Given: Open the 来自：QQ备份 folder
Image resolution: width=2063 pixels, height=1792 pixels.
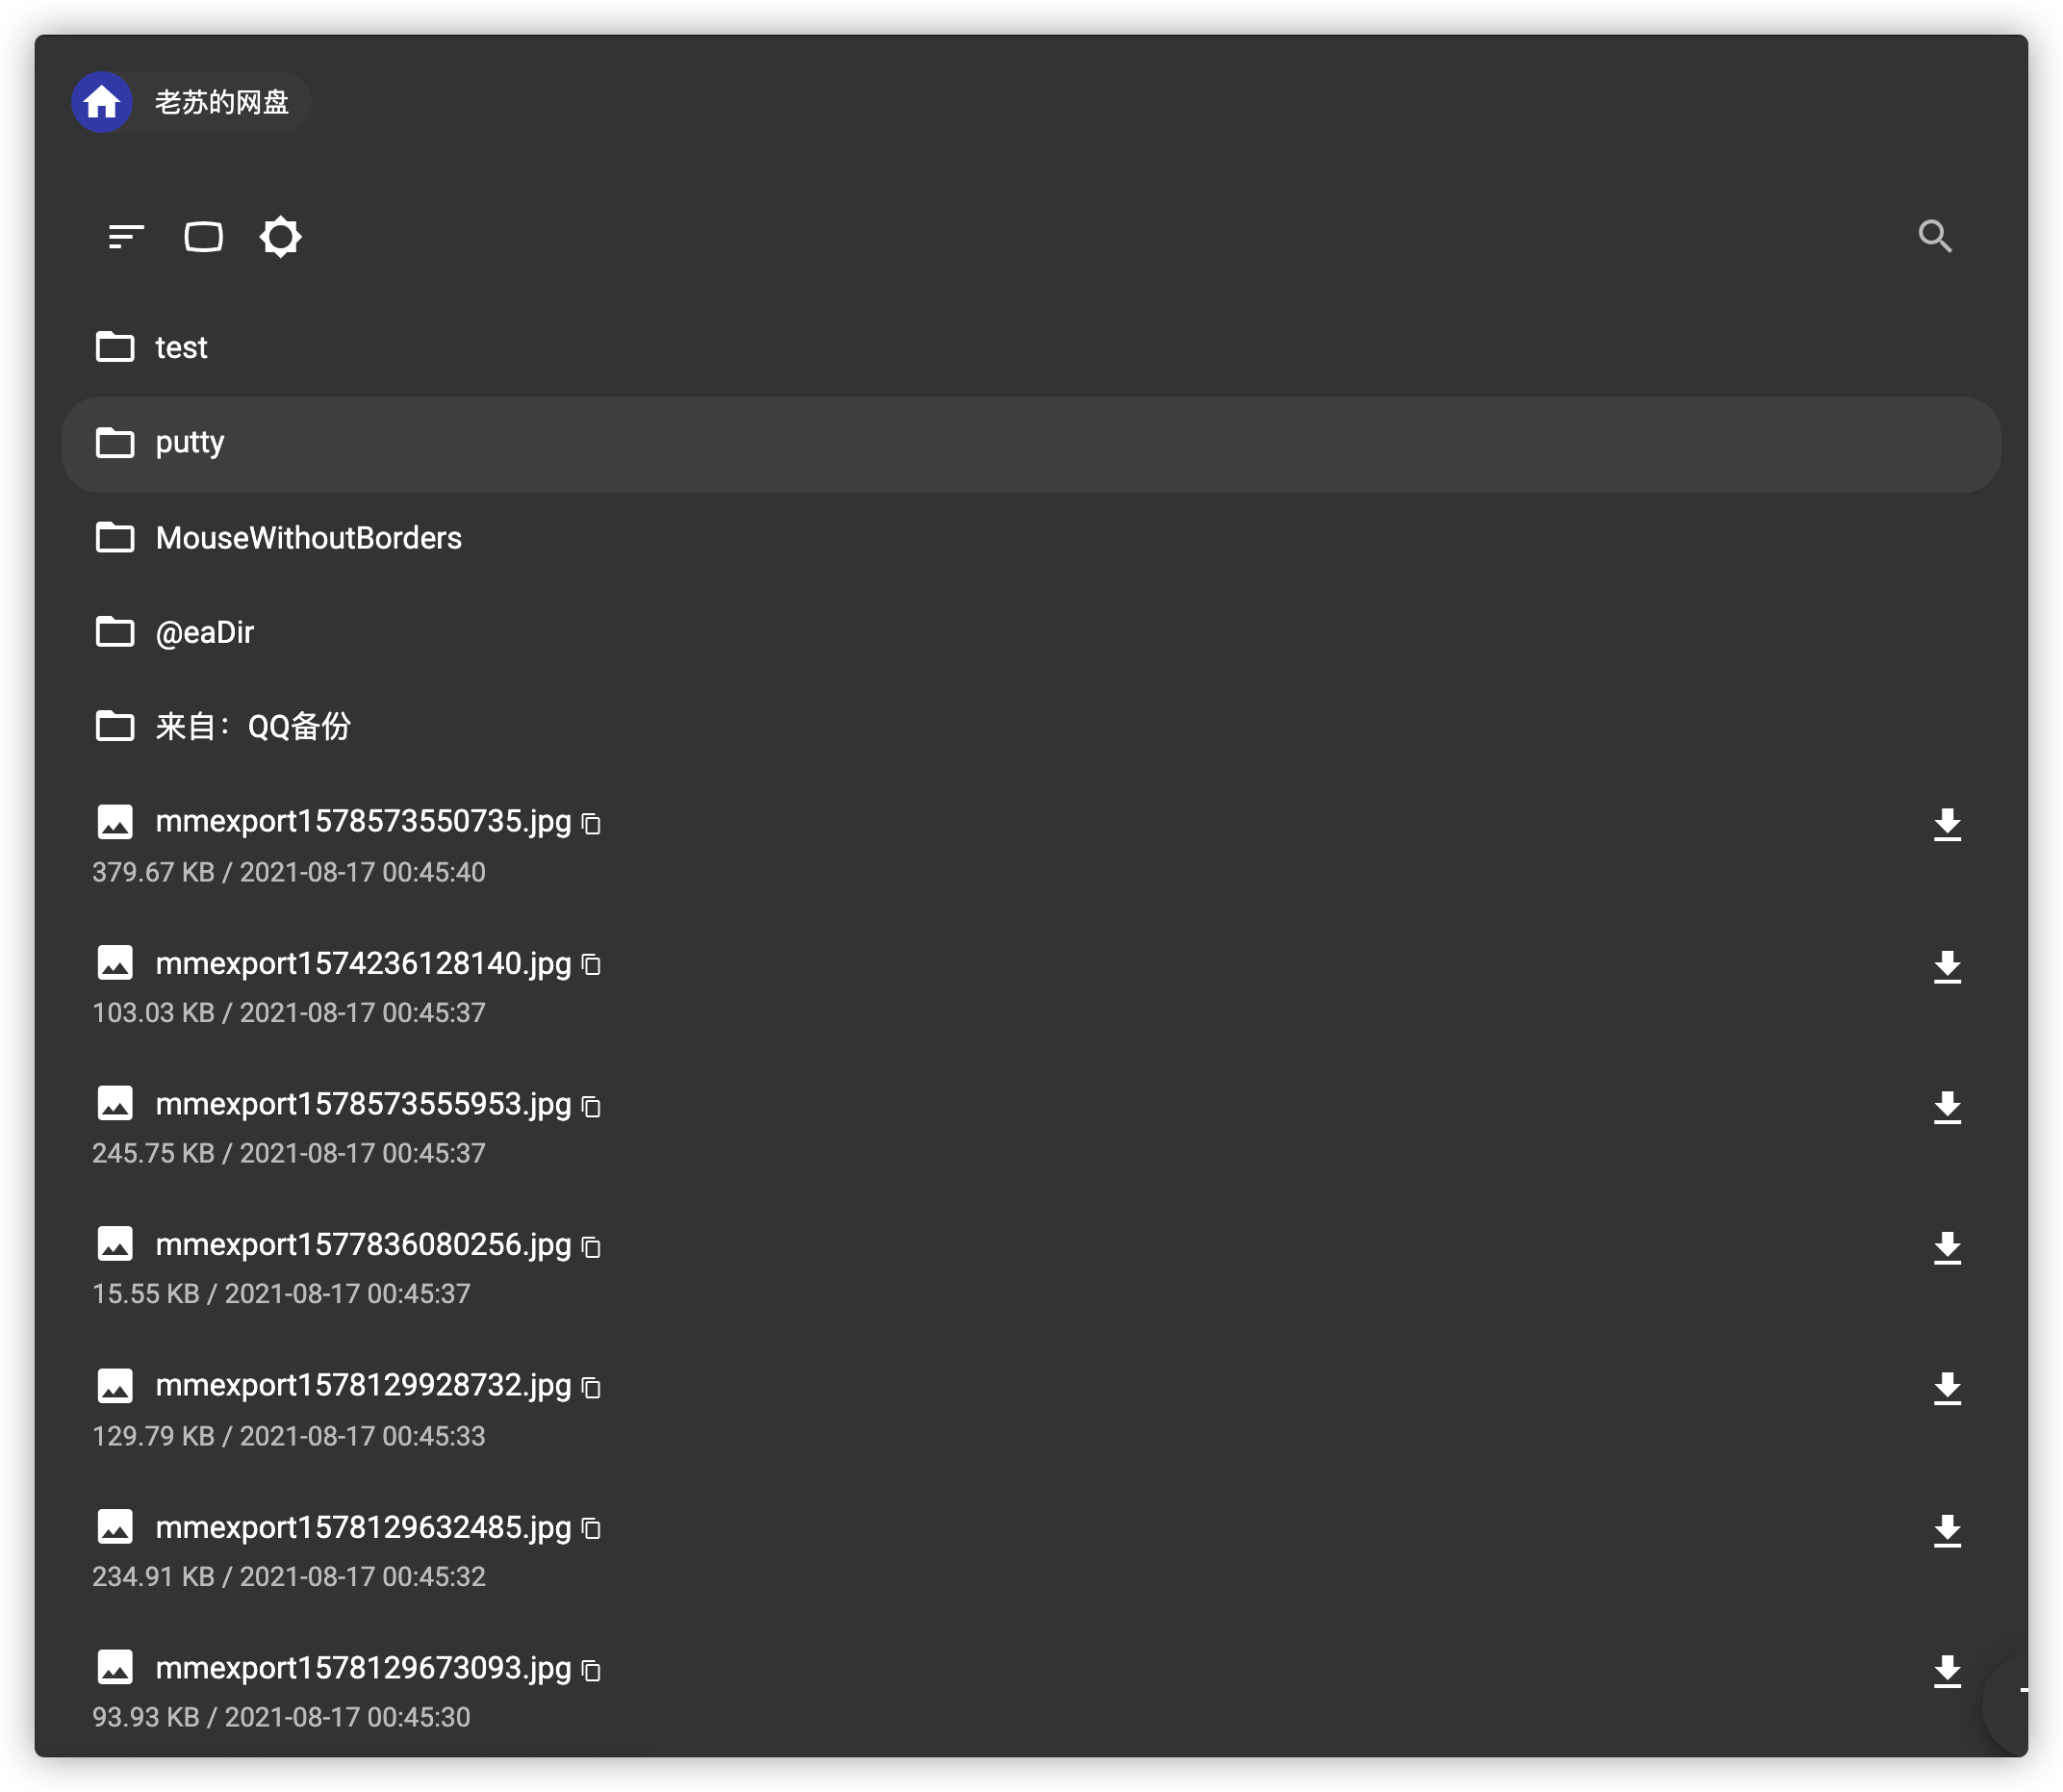Looking at the screenshot, I should [x=253, y=727].
